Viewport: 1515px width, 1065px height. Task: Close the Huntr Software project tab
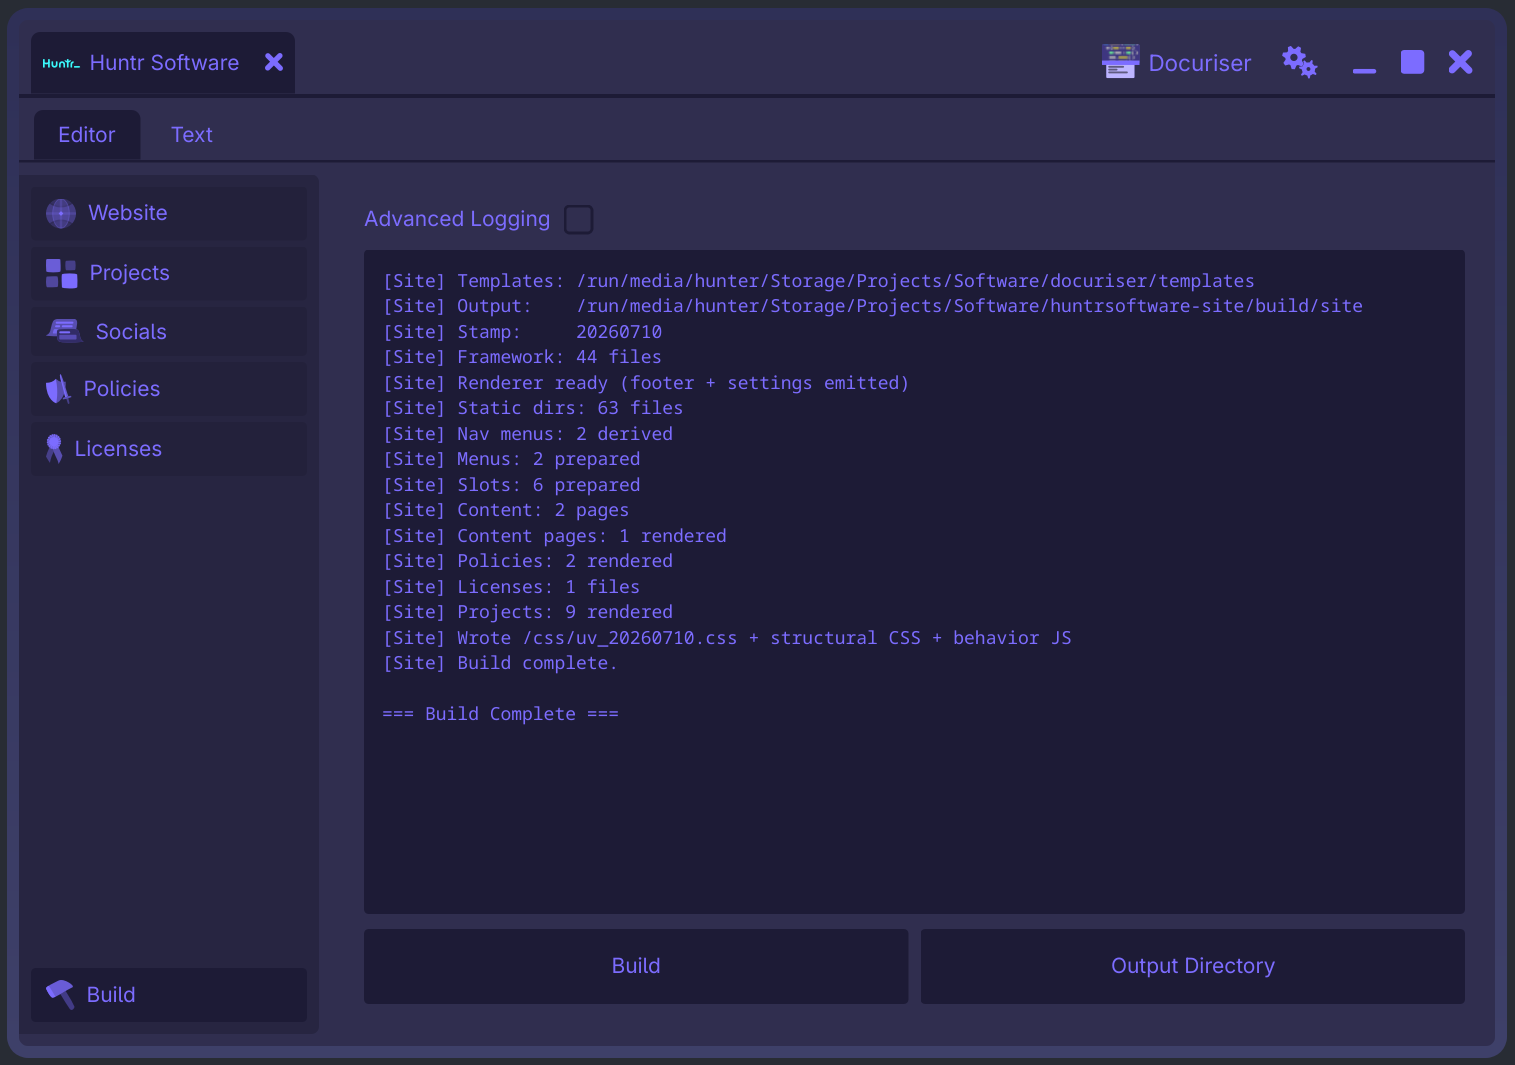coord(274,62)
